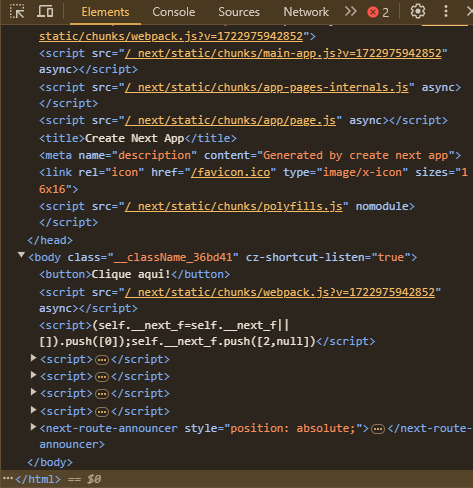Viewport: 473px width, 488px height.
Task: Switch to the Sources tab
Action: click(239, 12)
